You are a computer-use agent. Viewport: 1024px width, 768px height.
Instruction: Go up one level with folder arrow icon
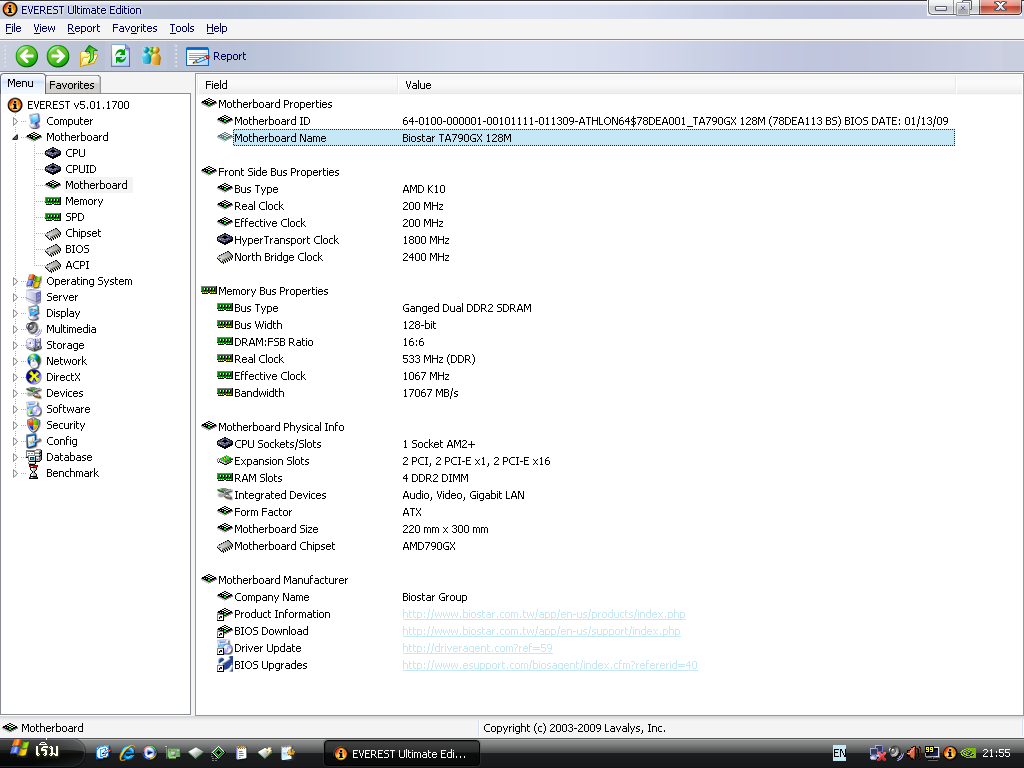coord(89,56)
